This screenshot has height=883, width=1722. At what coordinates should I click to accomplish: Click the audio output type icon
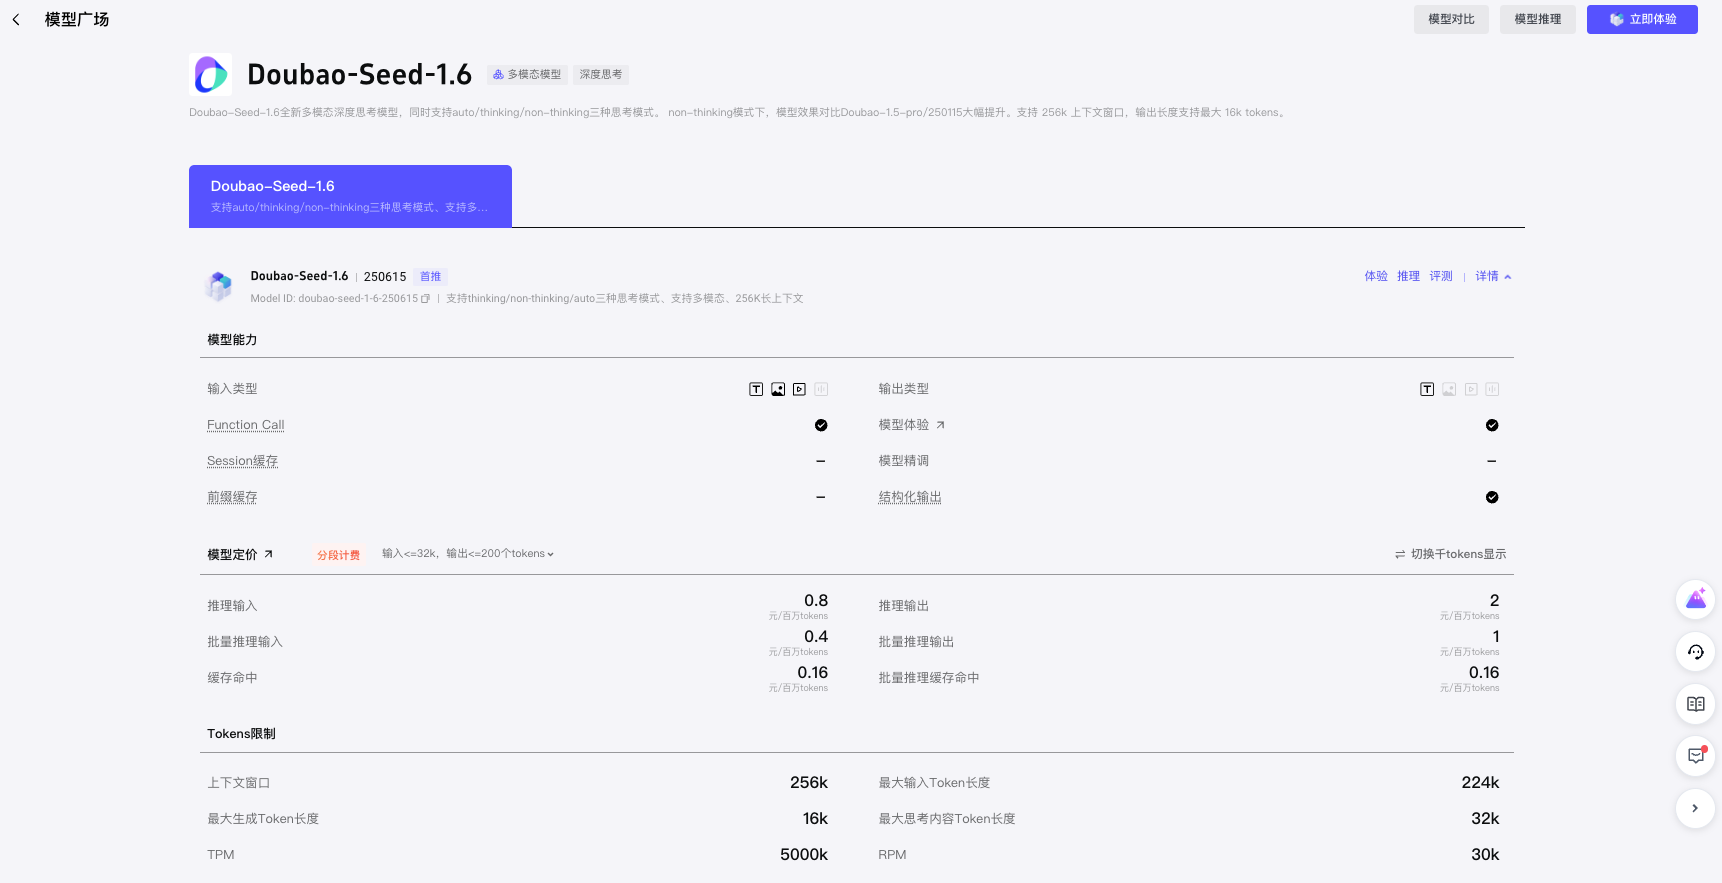pos(1492,389)
